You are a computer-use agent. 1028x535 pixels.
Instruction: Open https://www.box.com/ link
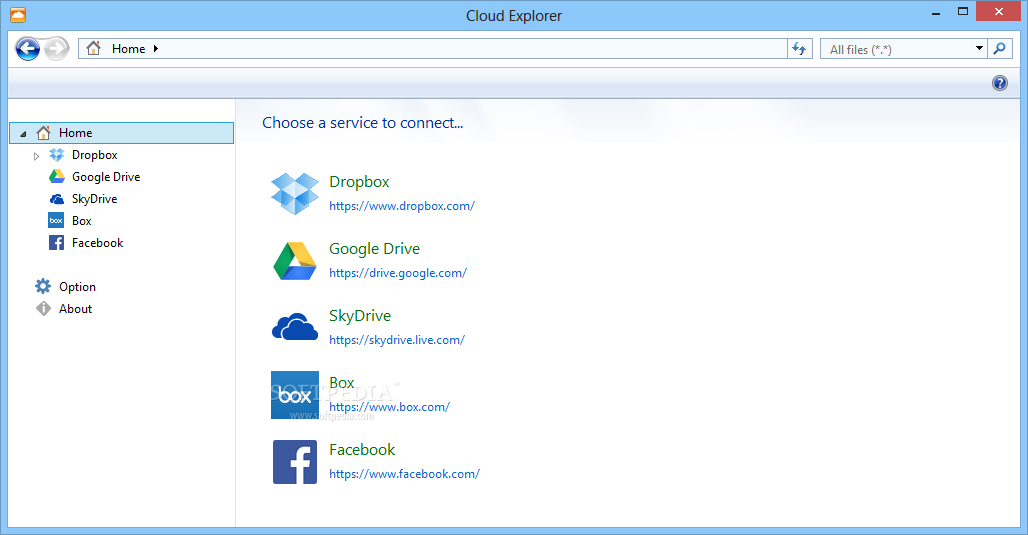pyautogui.click(x=389, y=406)
